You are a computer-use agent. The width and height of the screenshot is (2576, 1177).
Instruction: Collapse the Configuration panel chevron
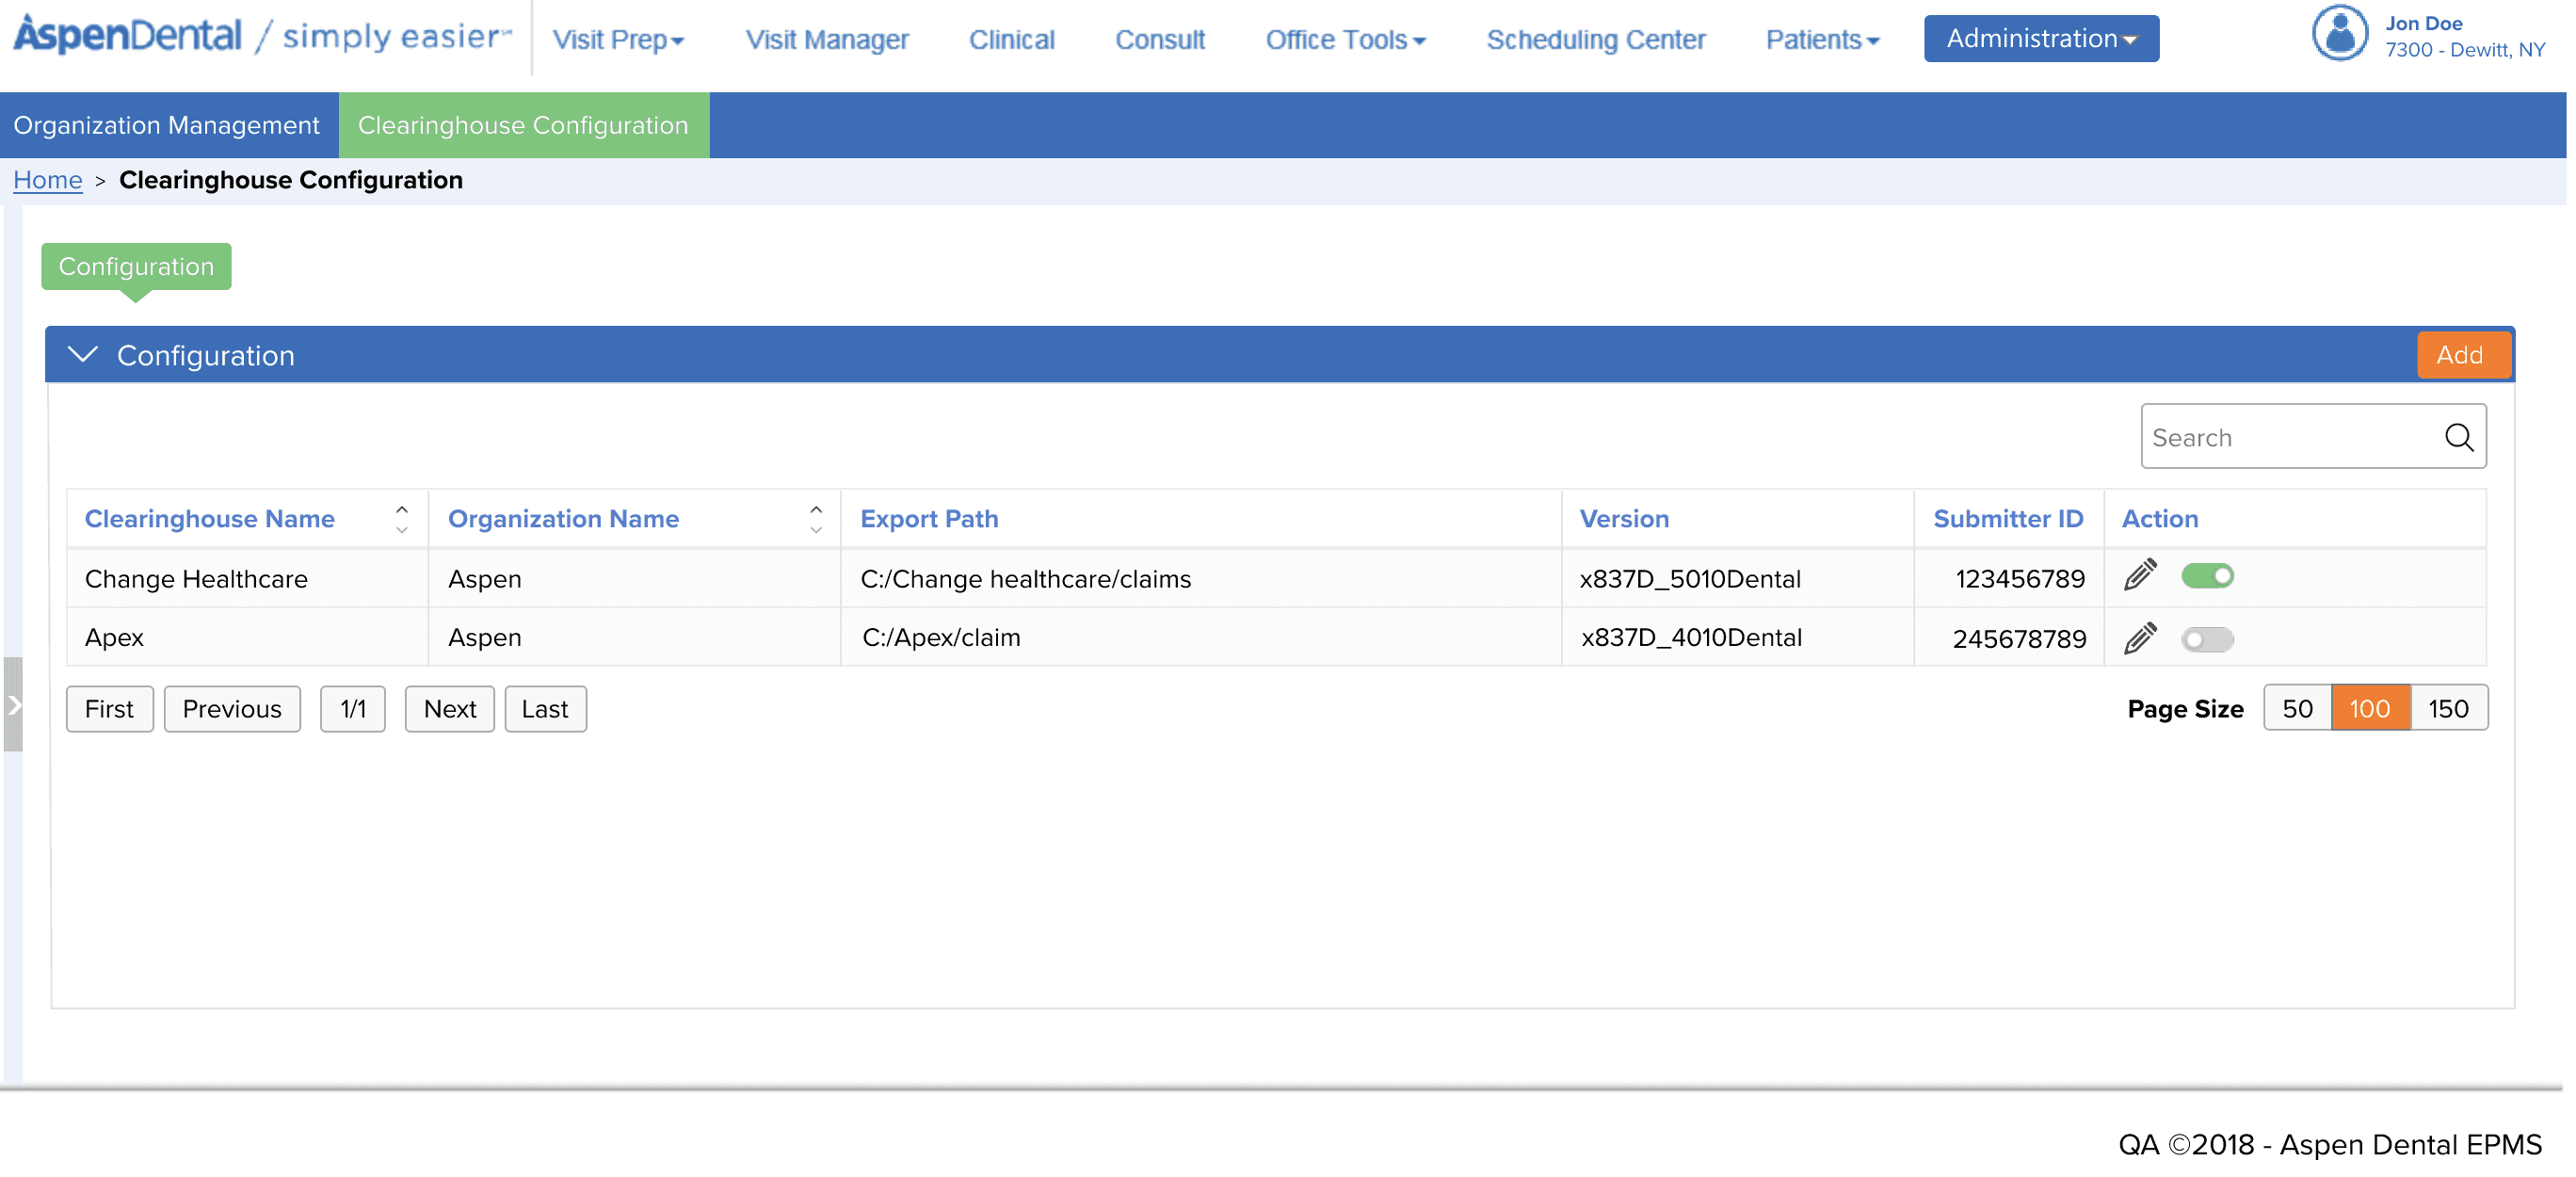tap(82, 355)
